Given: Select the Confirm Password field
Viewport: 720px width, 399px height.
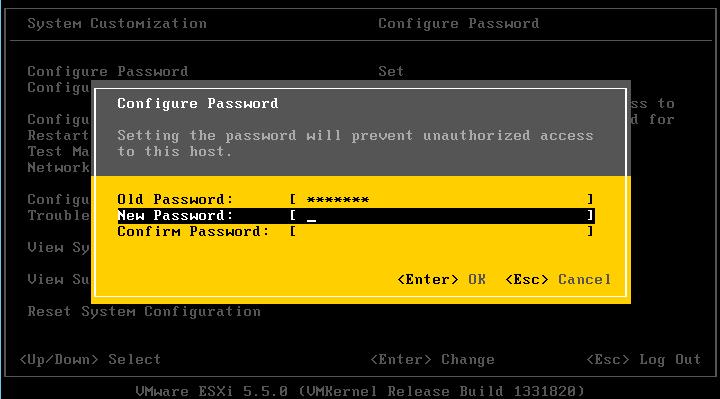Looking at the screenshot, I should 441,231.
